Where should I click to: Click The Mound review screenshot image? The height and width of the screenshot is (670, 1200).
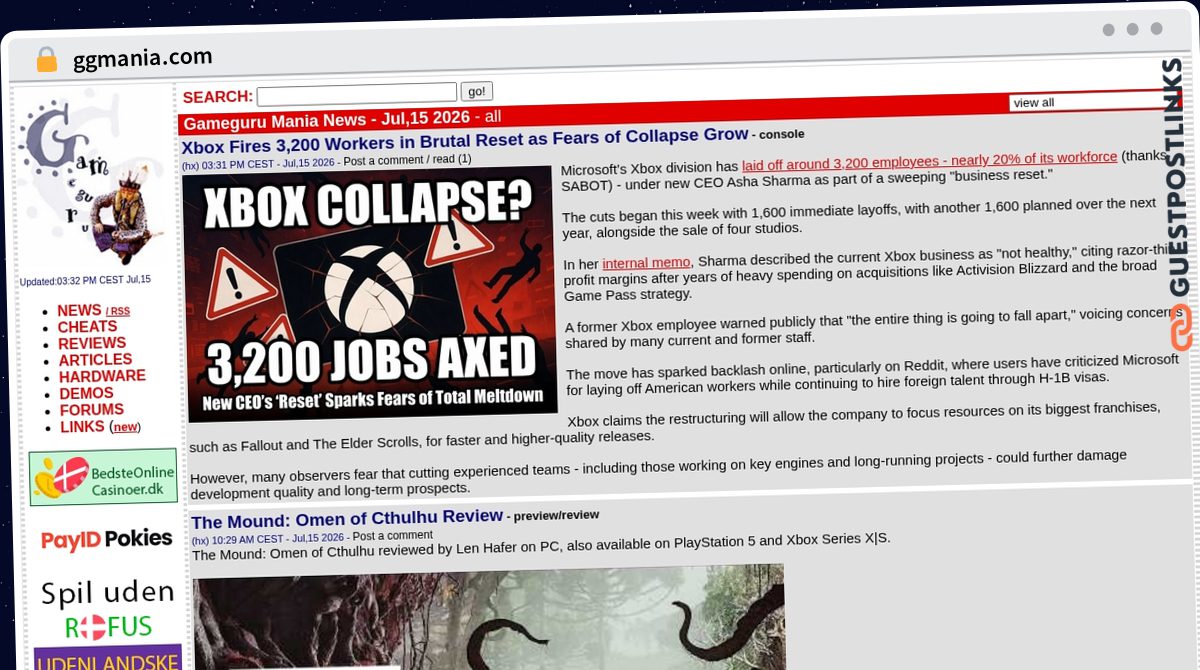click(x=489, y=617)
